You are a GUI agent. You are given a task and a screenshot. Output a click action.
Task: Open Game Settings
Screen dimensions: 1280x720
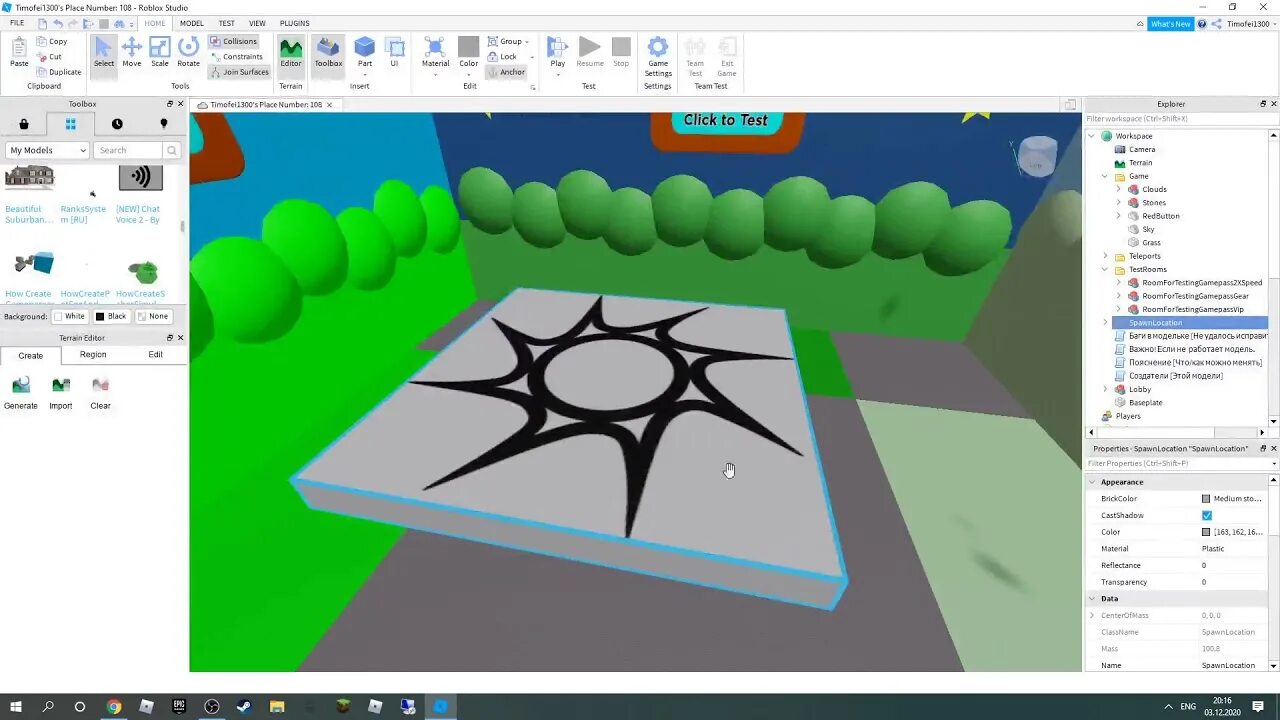(x=658, y=55)
